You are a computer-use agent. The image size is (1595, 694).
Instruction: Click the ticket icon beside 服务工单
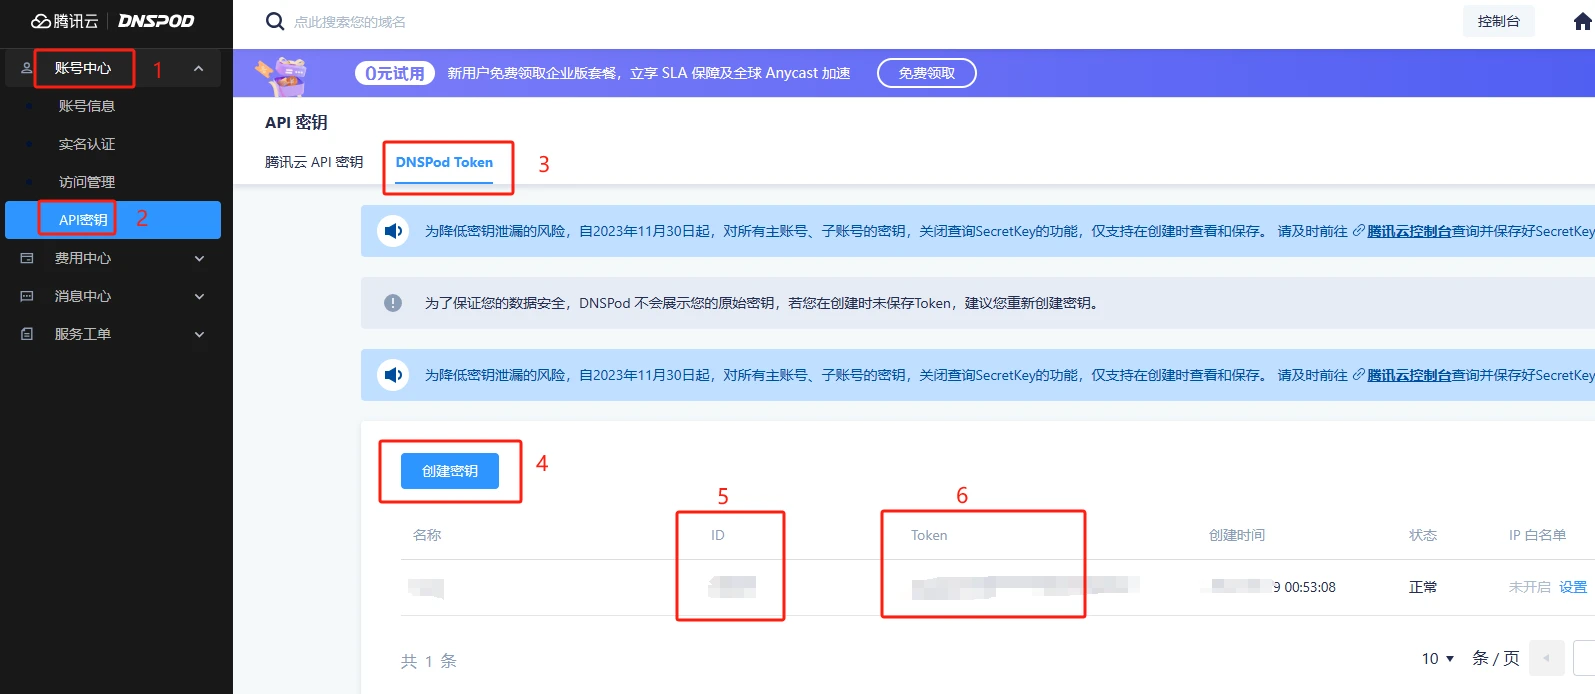click(27, 334)
